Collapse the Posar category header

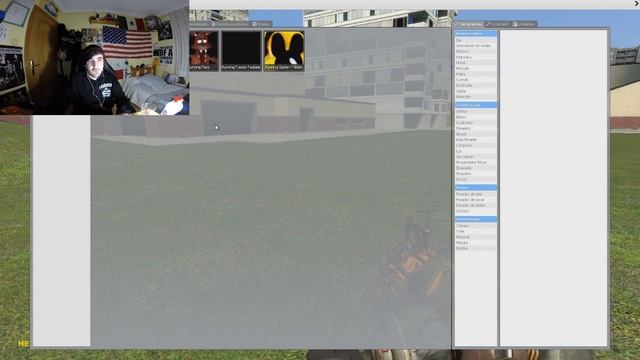[476, 187]
